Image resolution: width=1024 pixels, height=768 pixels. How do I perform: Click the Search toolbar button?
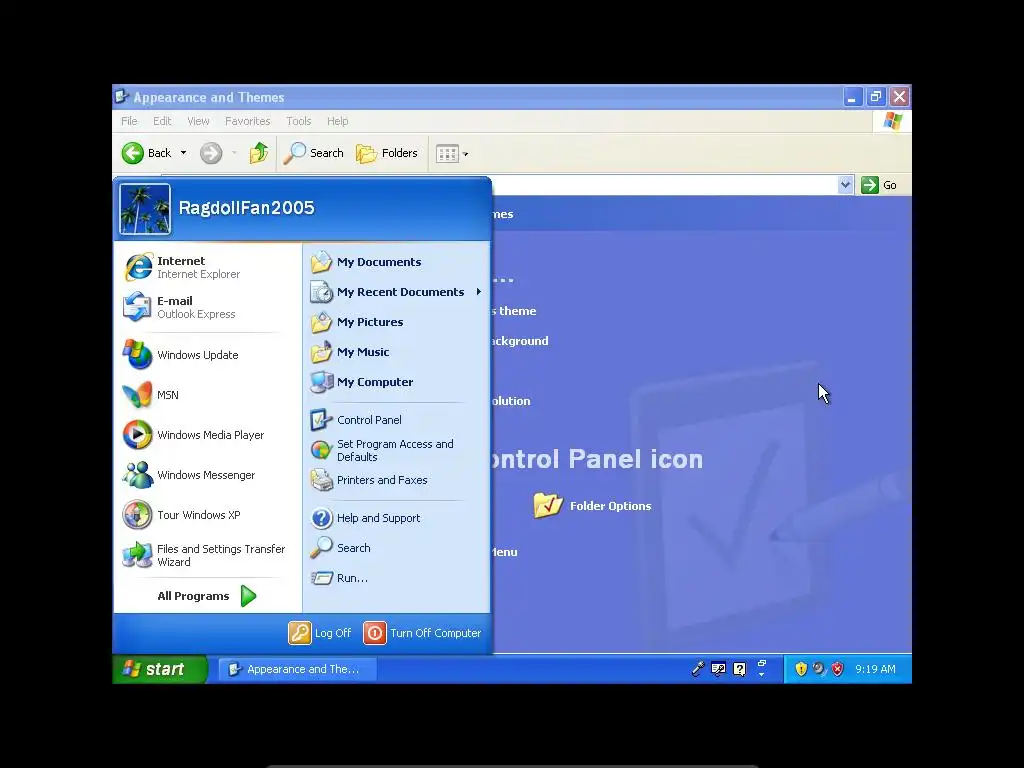pos(313,153)
